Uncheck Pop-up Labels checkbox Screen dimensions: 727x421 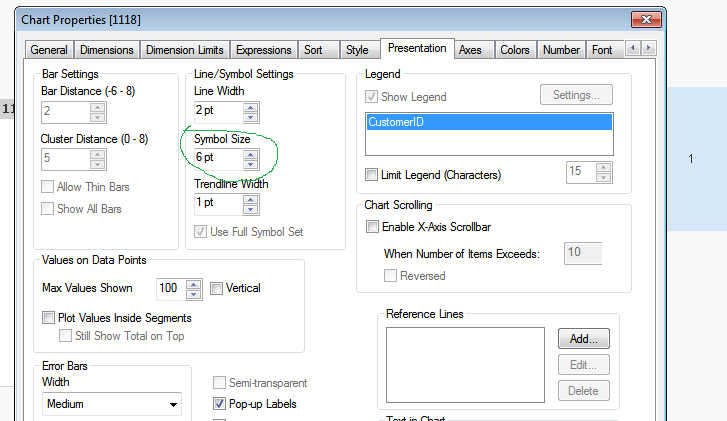(220, 404)
